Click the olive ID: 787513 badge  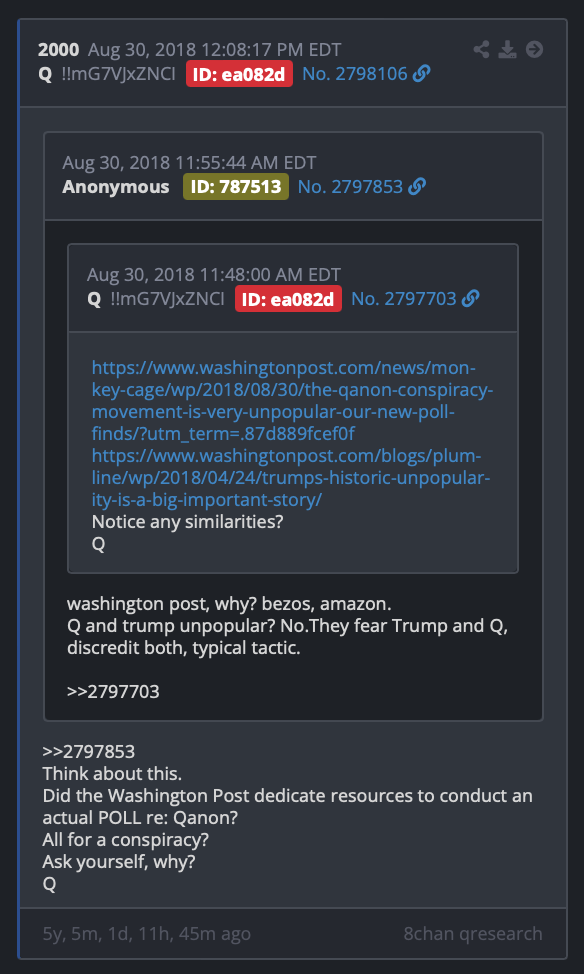pyautogui.click(x=235, y=186)
